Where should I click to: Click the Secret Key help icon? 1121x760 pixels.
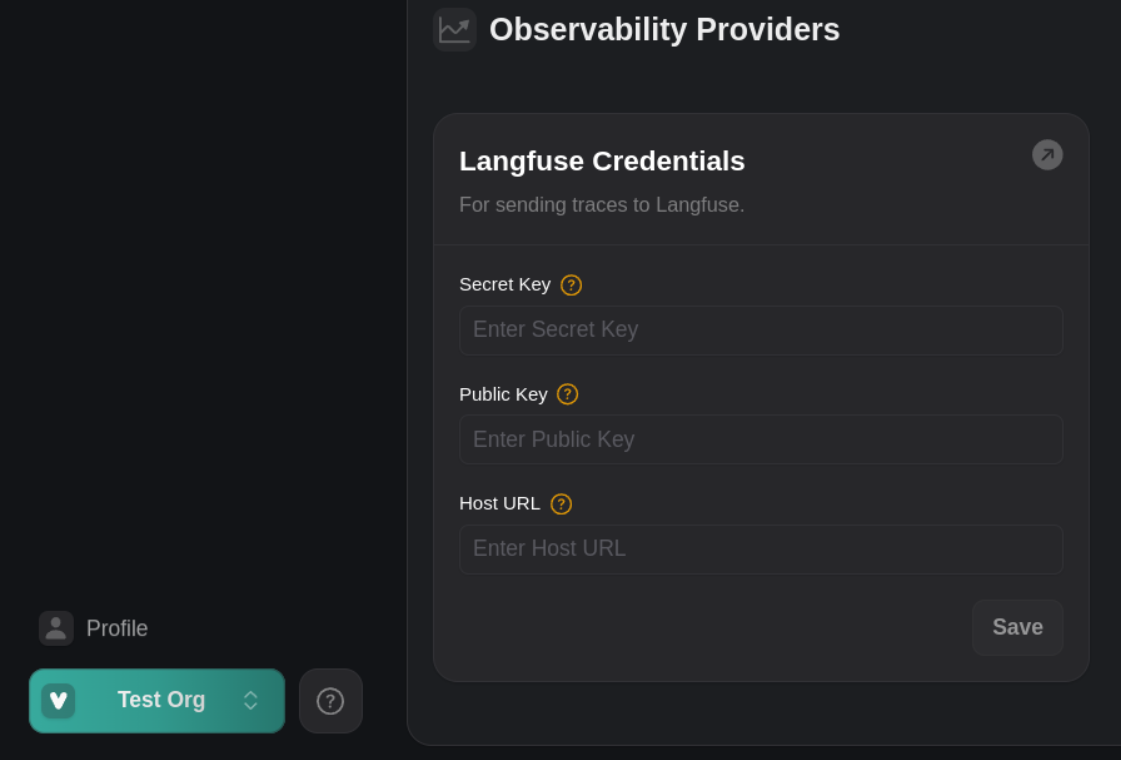pos(571,285)
